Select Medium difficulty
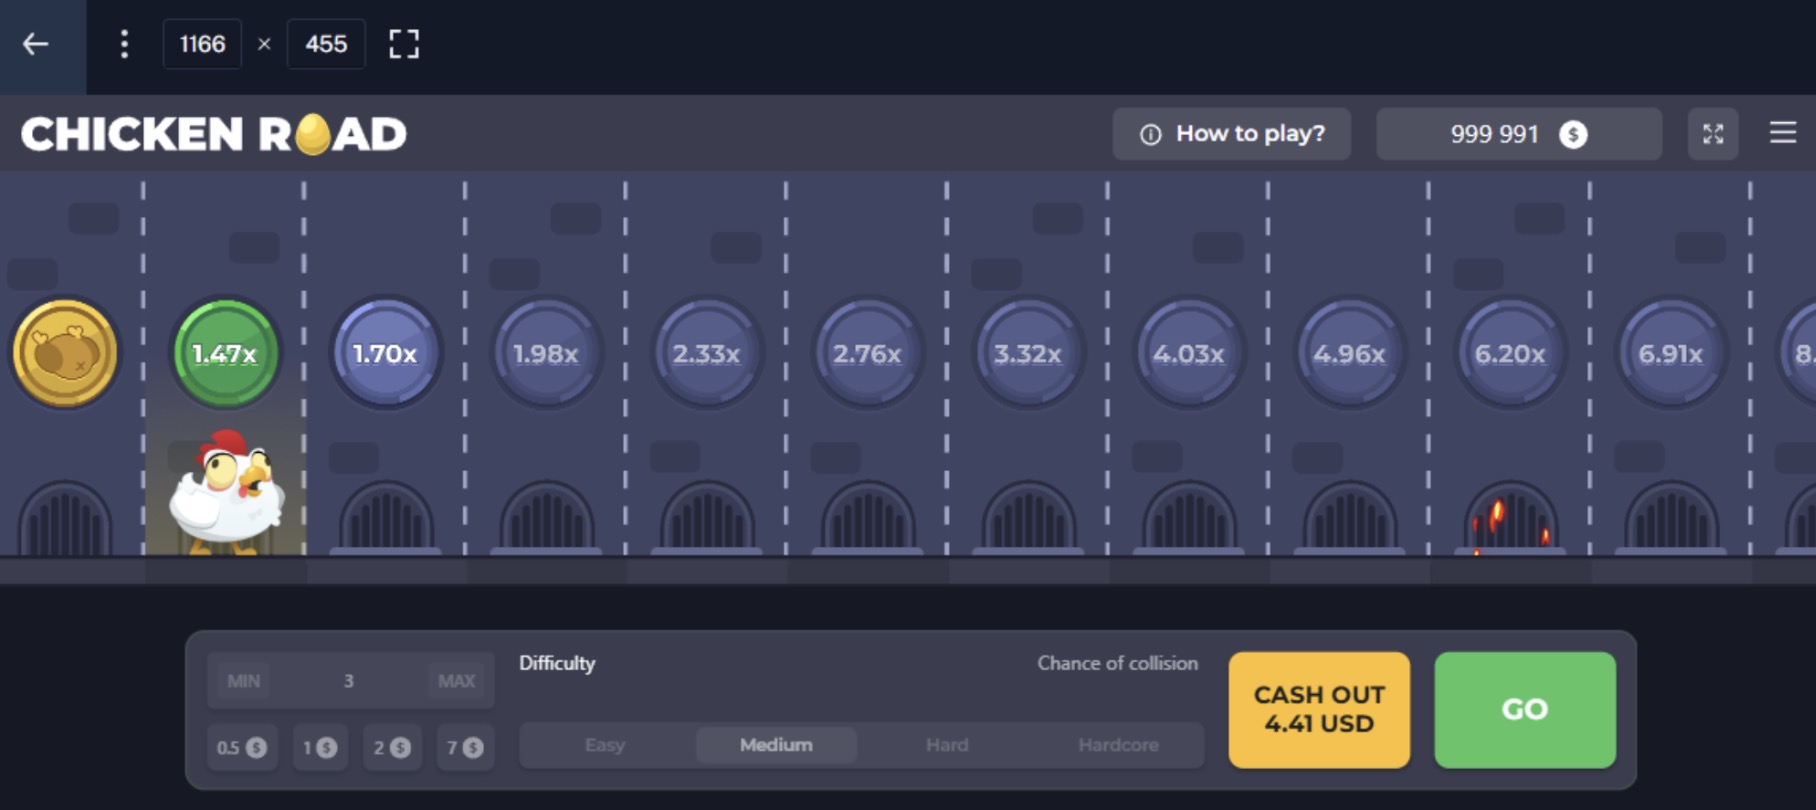This screenshot has width=1816, height=810. 776,745
